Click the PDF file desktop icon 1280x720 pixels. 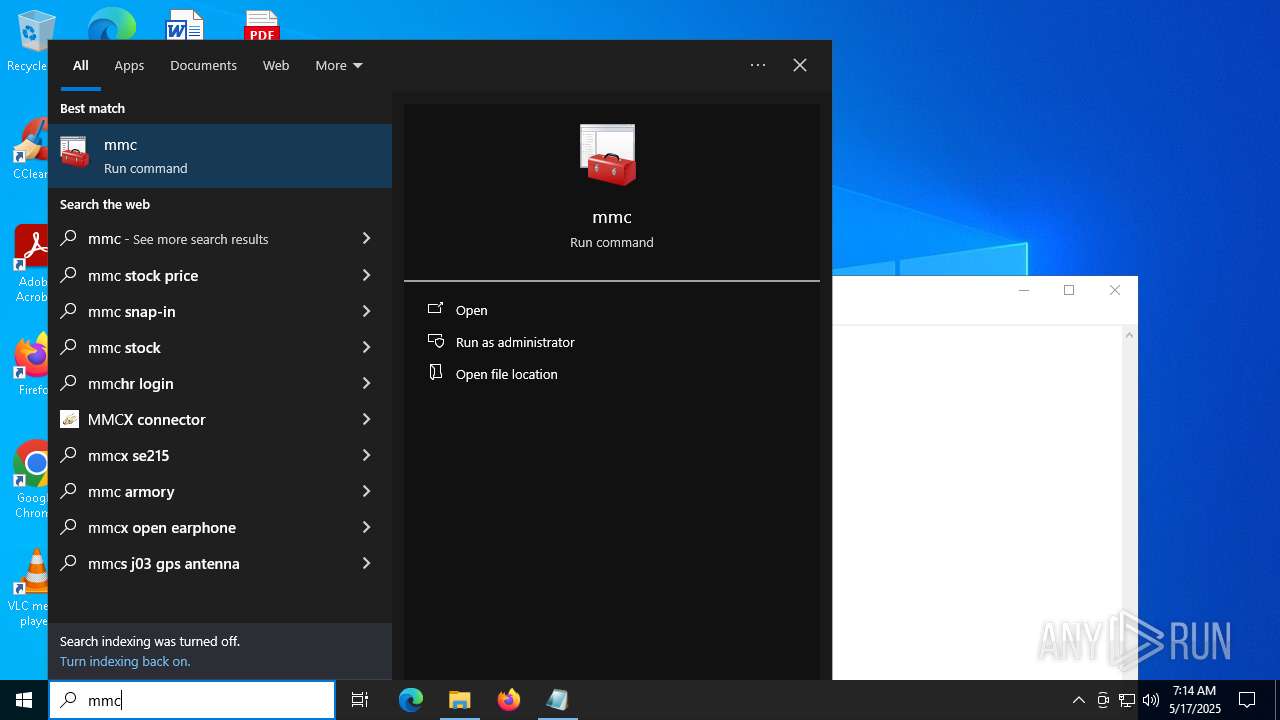[262, 25]
